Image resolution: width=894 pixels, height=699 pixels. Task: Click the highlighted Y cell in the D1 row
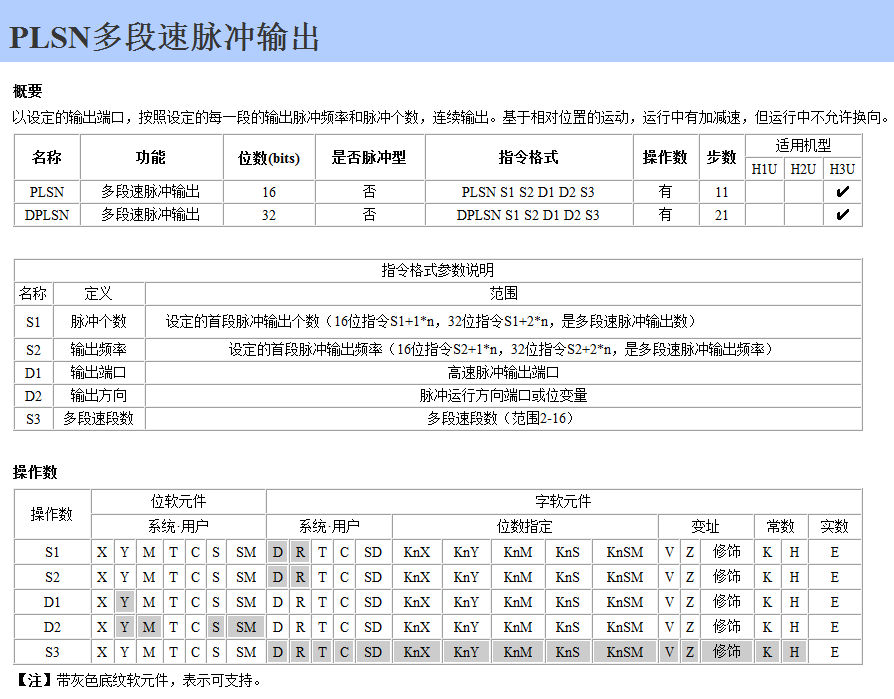(124, 602)
